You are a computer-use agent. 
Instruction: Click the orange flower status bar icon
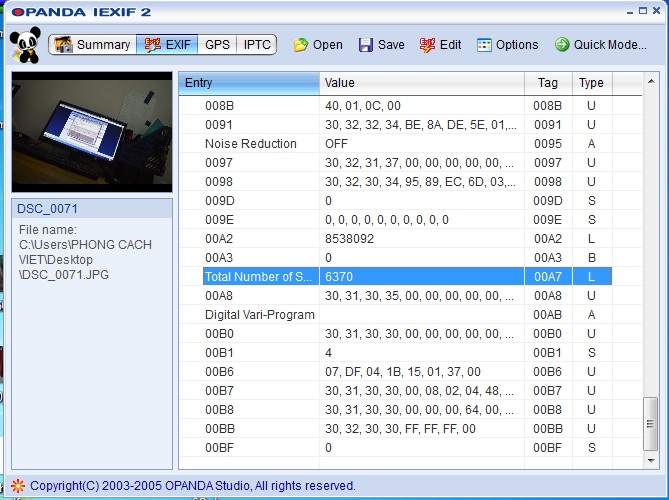point(17,486)
